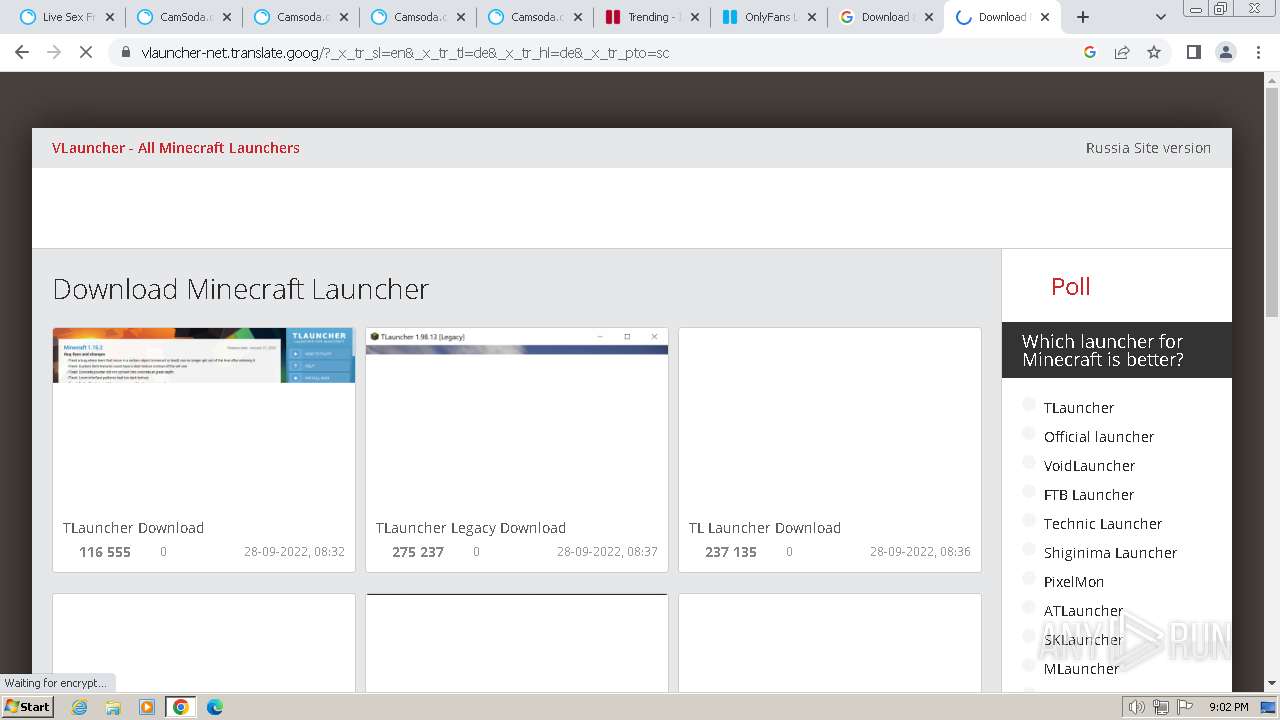Image resolution: width=1280 pixels, height=720 pixels.
Task: Switch to Trending tab
Action: click(x=652, y=17)
